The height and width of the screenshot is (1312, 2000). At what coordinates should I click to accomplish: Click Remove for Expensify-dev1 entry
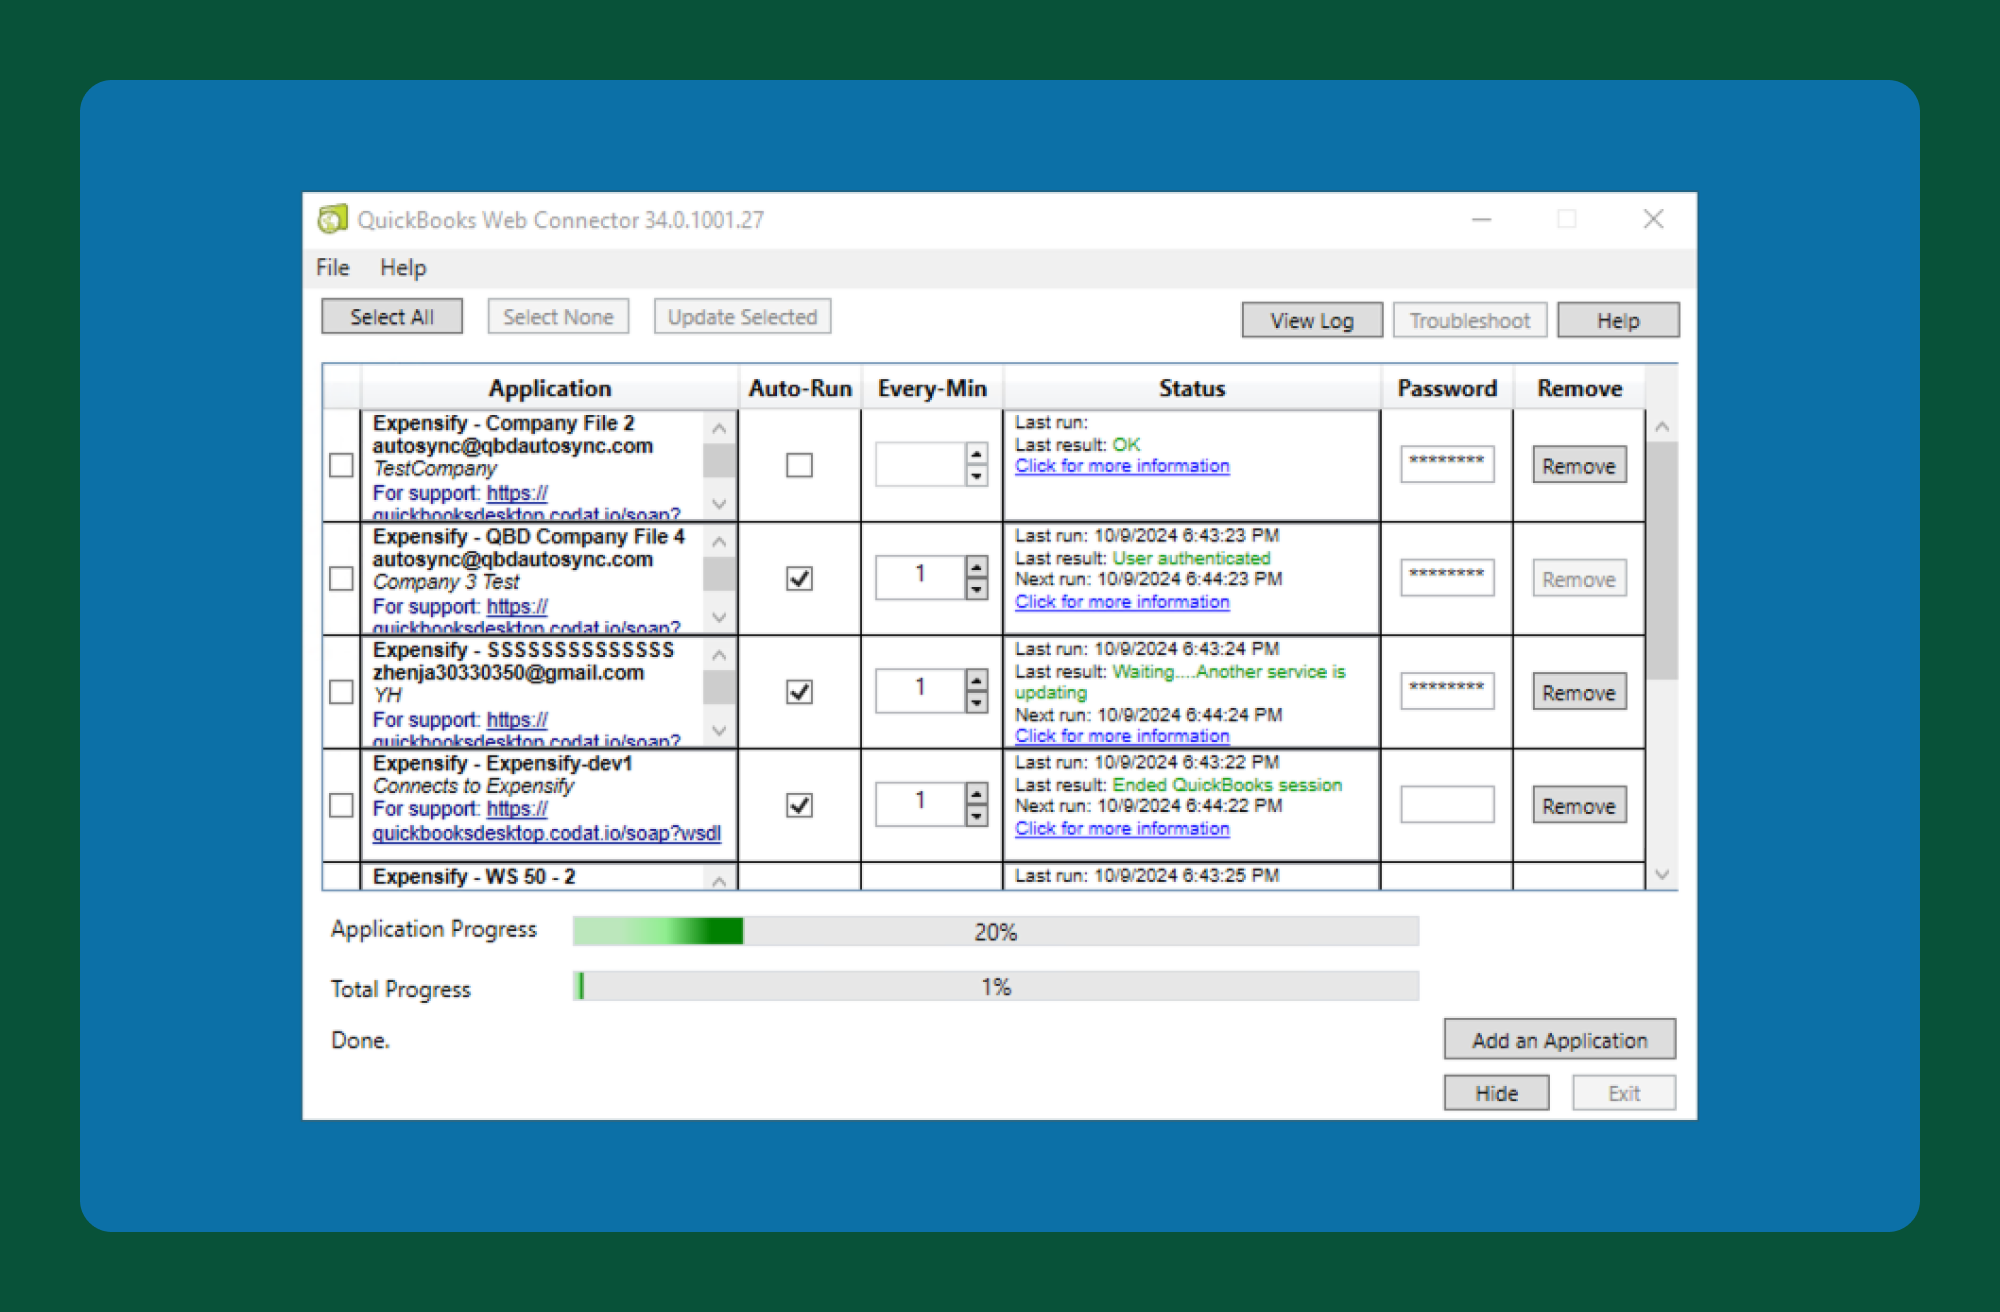pos(1578,804)
